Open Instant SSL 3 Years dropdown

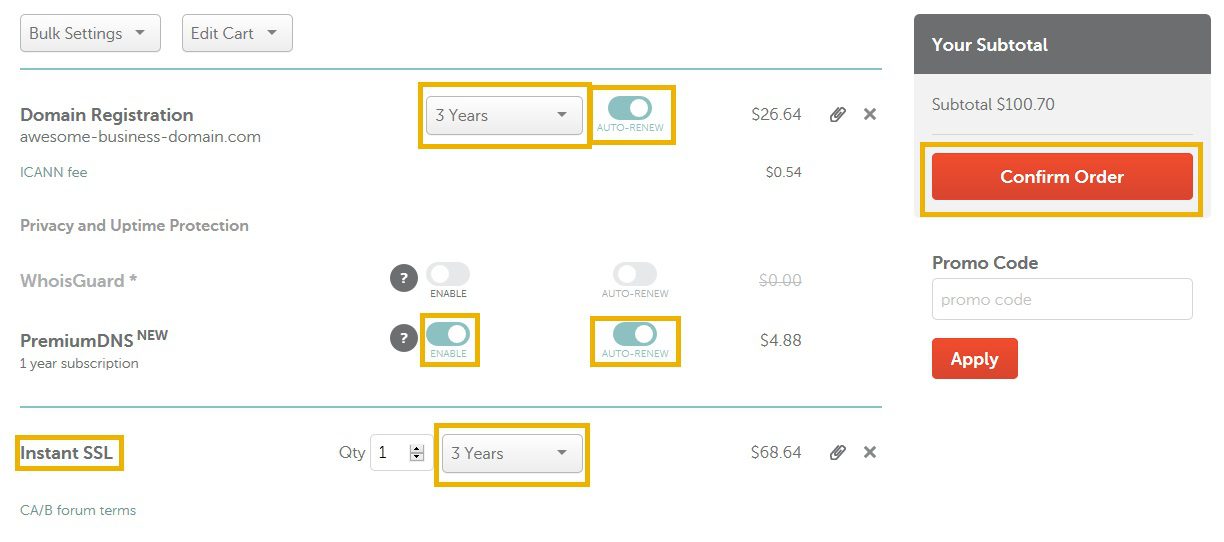[512, 453]
